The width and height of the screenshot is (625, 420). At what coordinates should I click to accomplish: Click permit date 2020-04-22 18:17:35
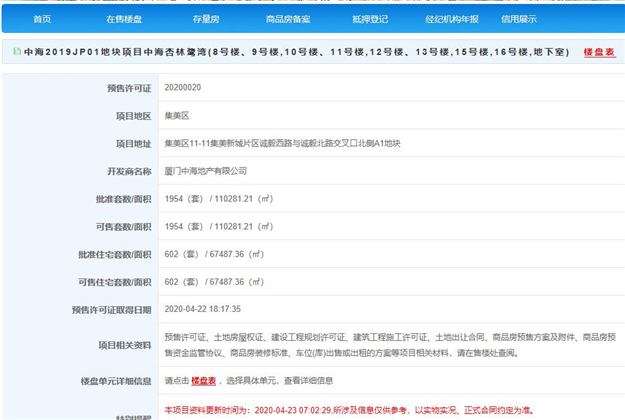click(x=202, y=309)
